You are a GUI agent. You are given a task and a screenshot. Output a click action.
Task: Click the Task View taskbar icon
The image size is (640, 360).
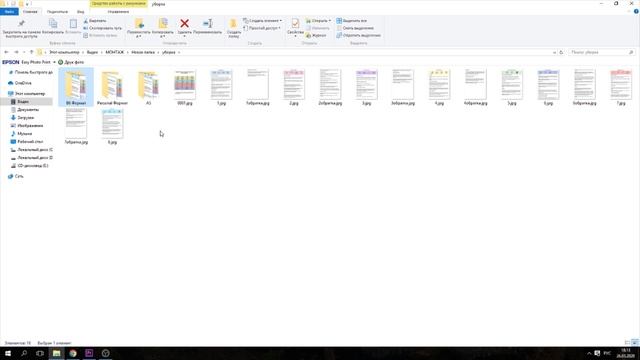point(40,353)
